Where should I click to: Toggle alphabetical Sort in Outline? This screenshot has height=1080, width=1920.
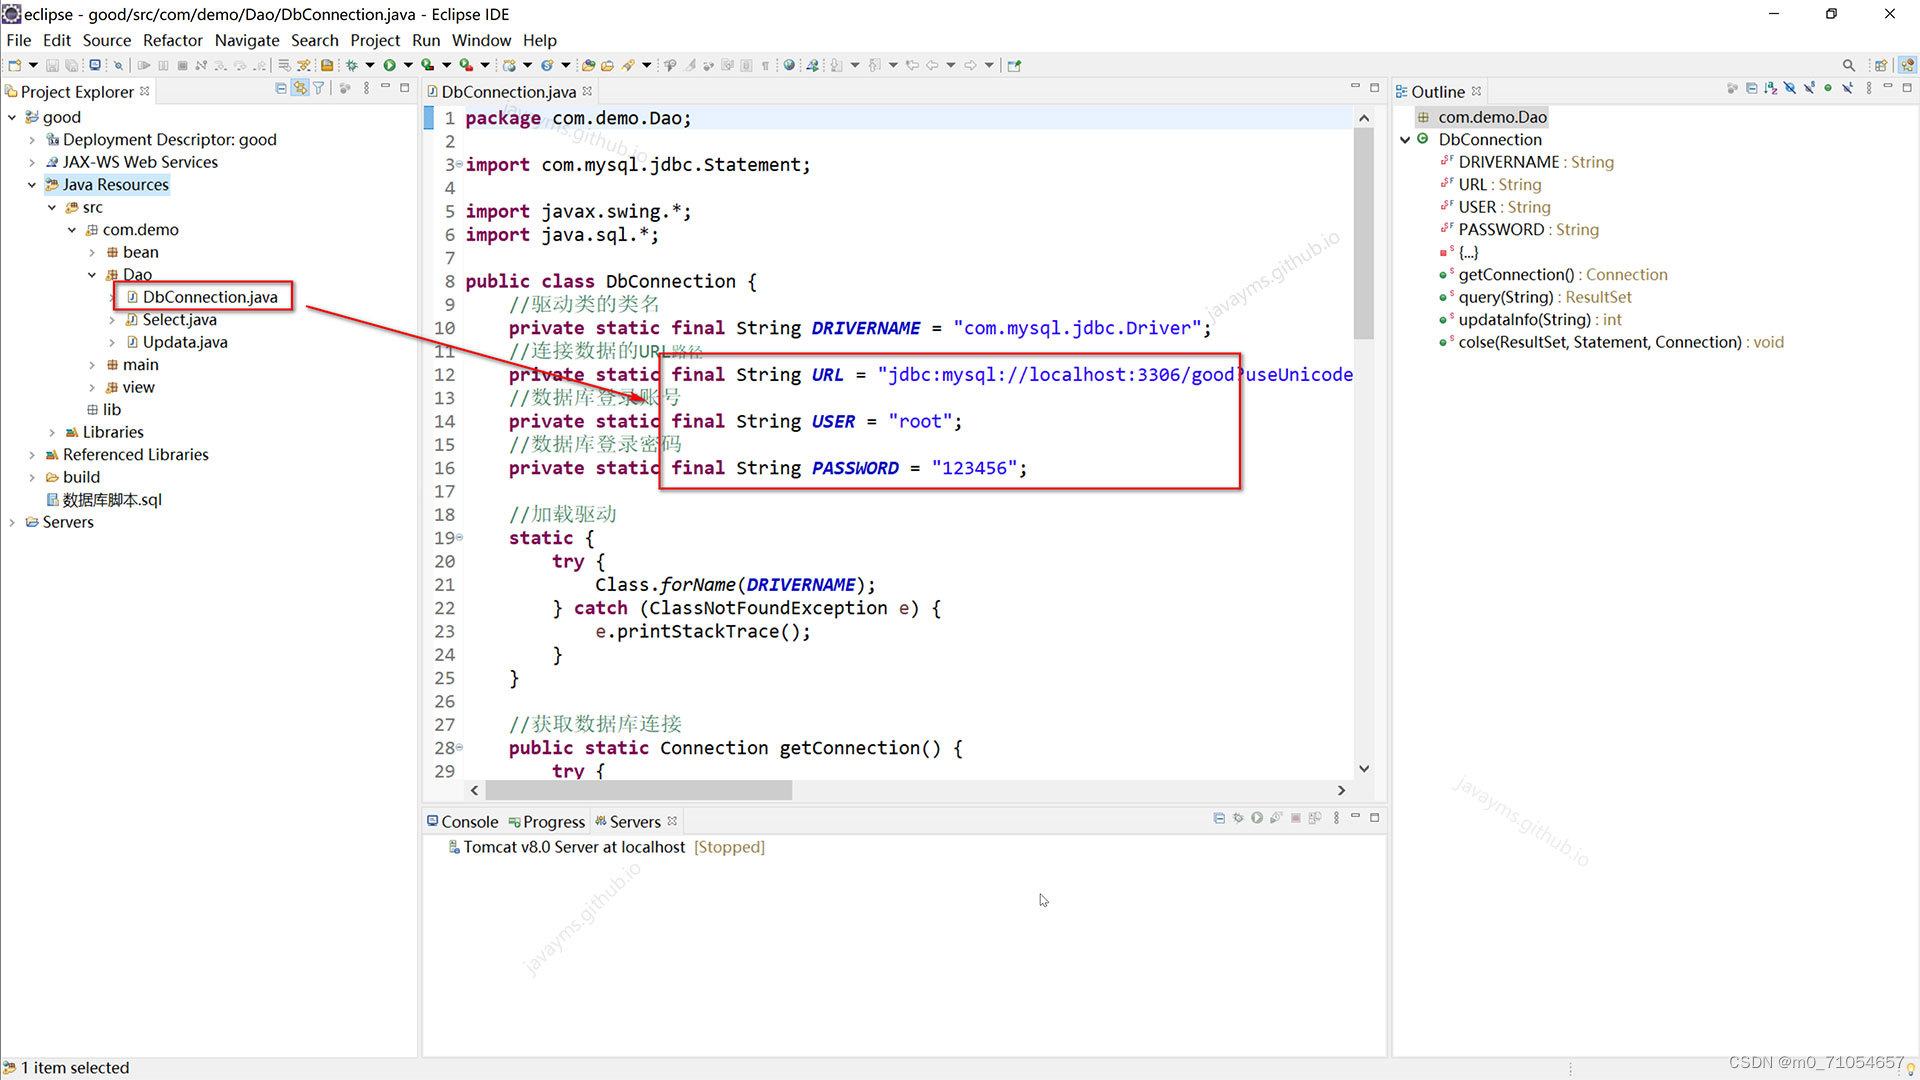pyautogui.click(x=1771, y=89)
